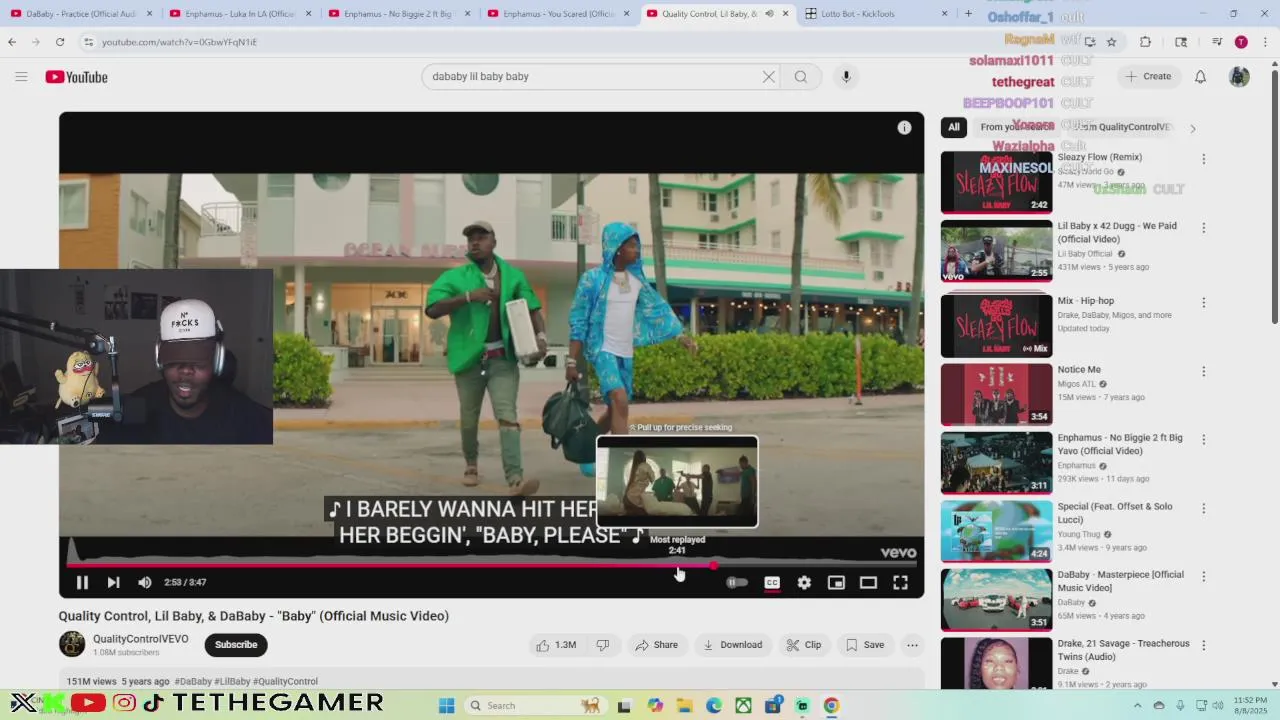1280x720 pixels.
Task: Like the video with 1.3M likes
Action: coord(556,645)
